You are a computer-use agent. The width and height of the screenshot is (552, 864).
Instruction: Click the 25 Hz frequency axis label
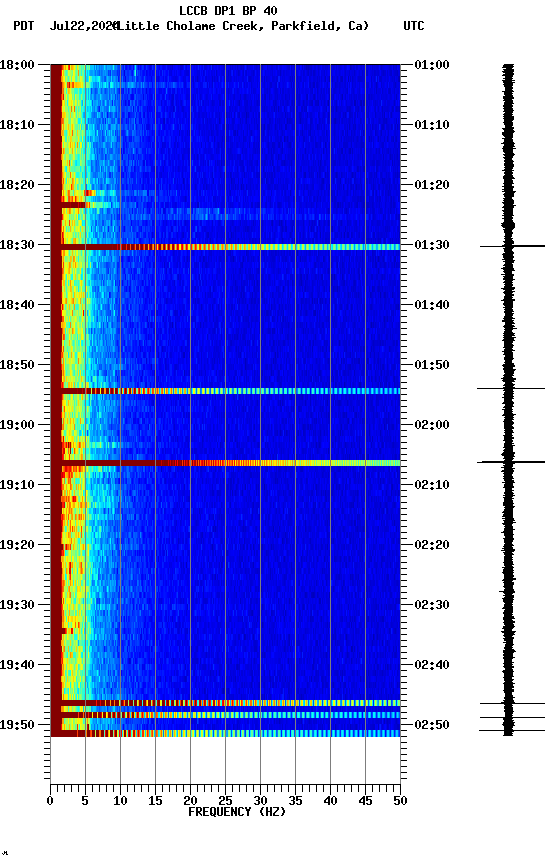tap(225, 802)
